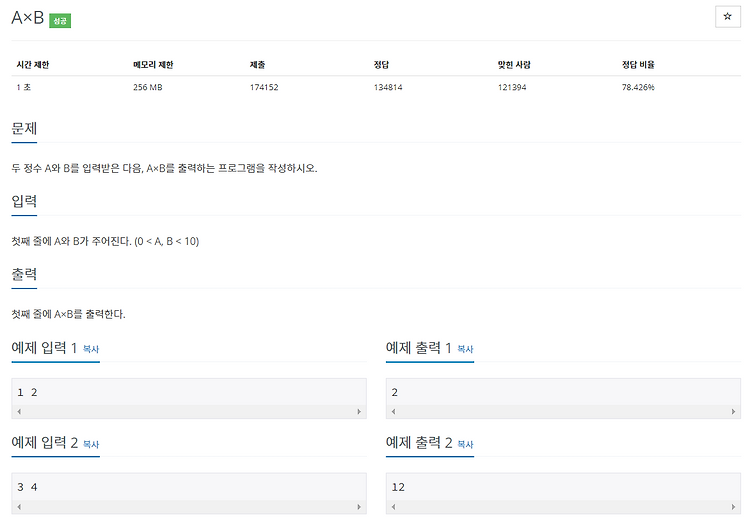
Task: Click the A×B problem title
Action: (28, 18)
